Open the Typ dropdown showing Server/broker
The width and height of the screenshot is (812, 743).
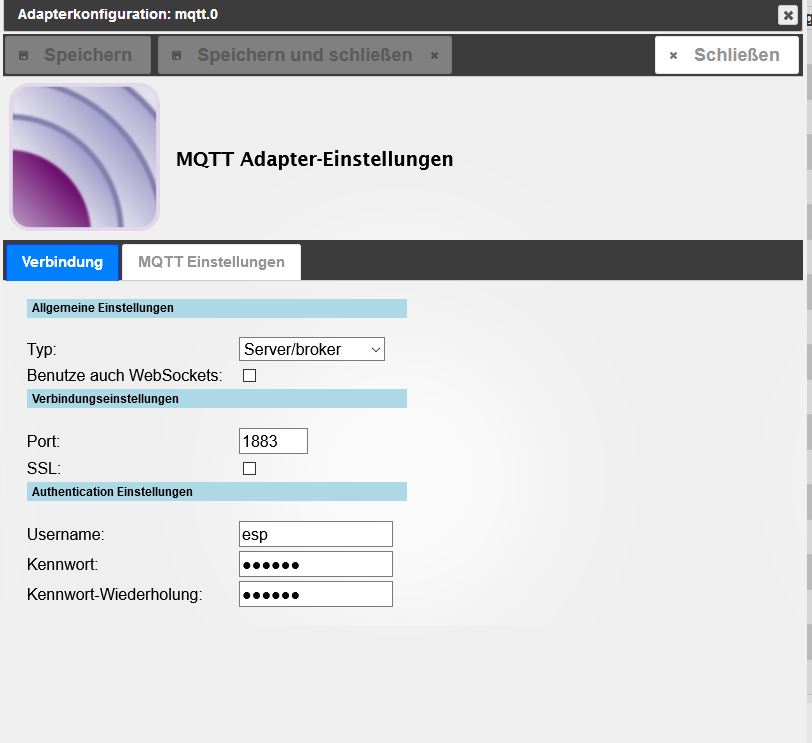(x=312, y=349)
